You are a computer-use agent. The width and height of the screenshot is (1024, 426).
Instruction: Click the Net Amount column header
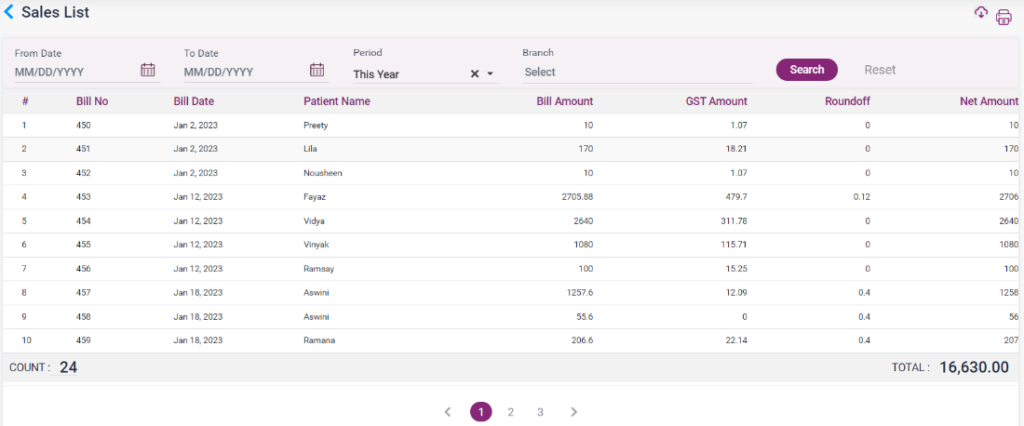pyautogui.click(x=988, y=101)
